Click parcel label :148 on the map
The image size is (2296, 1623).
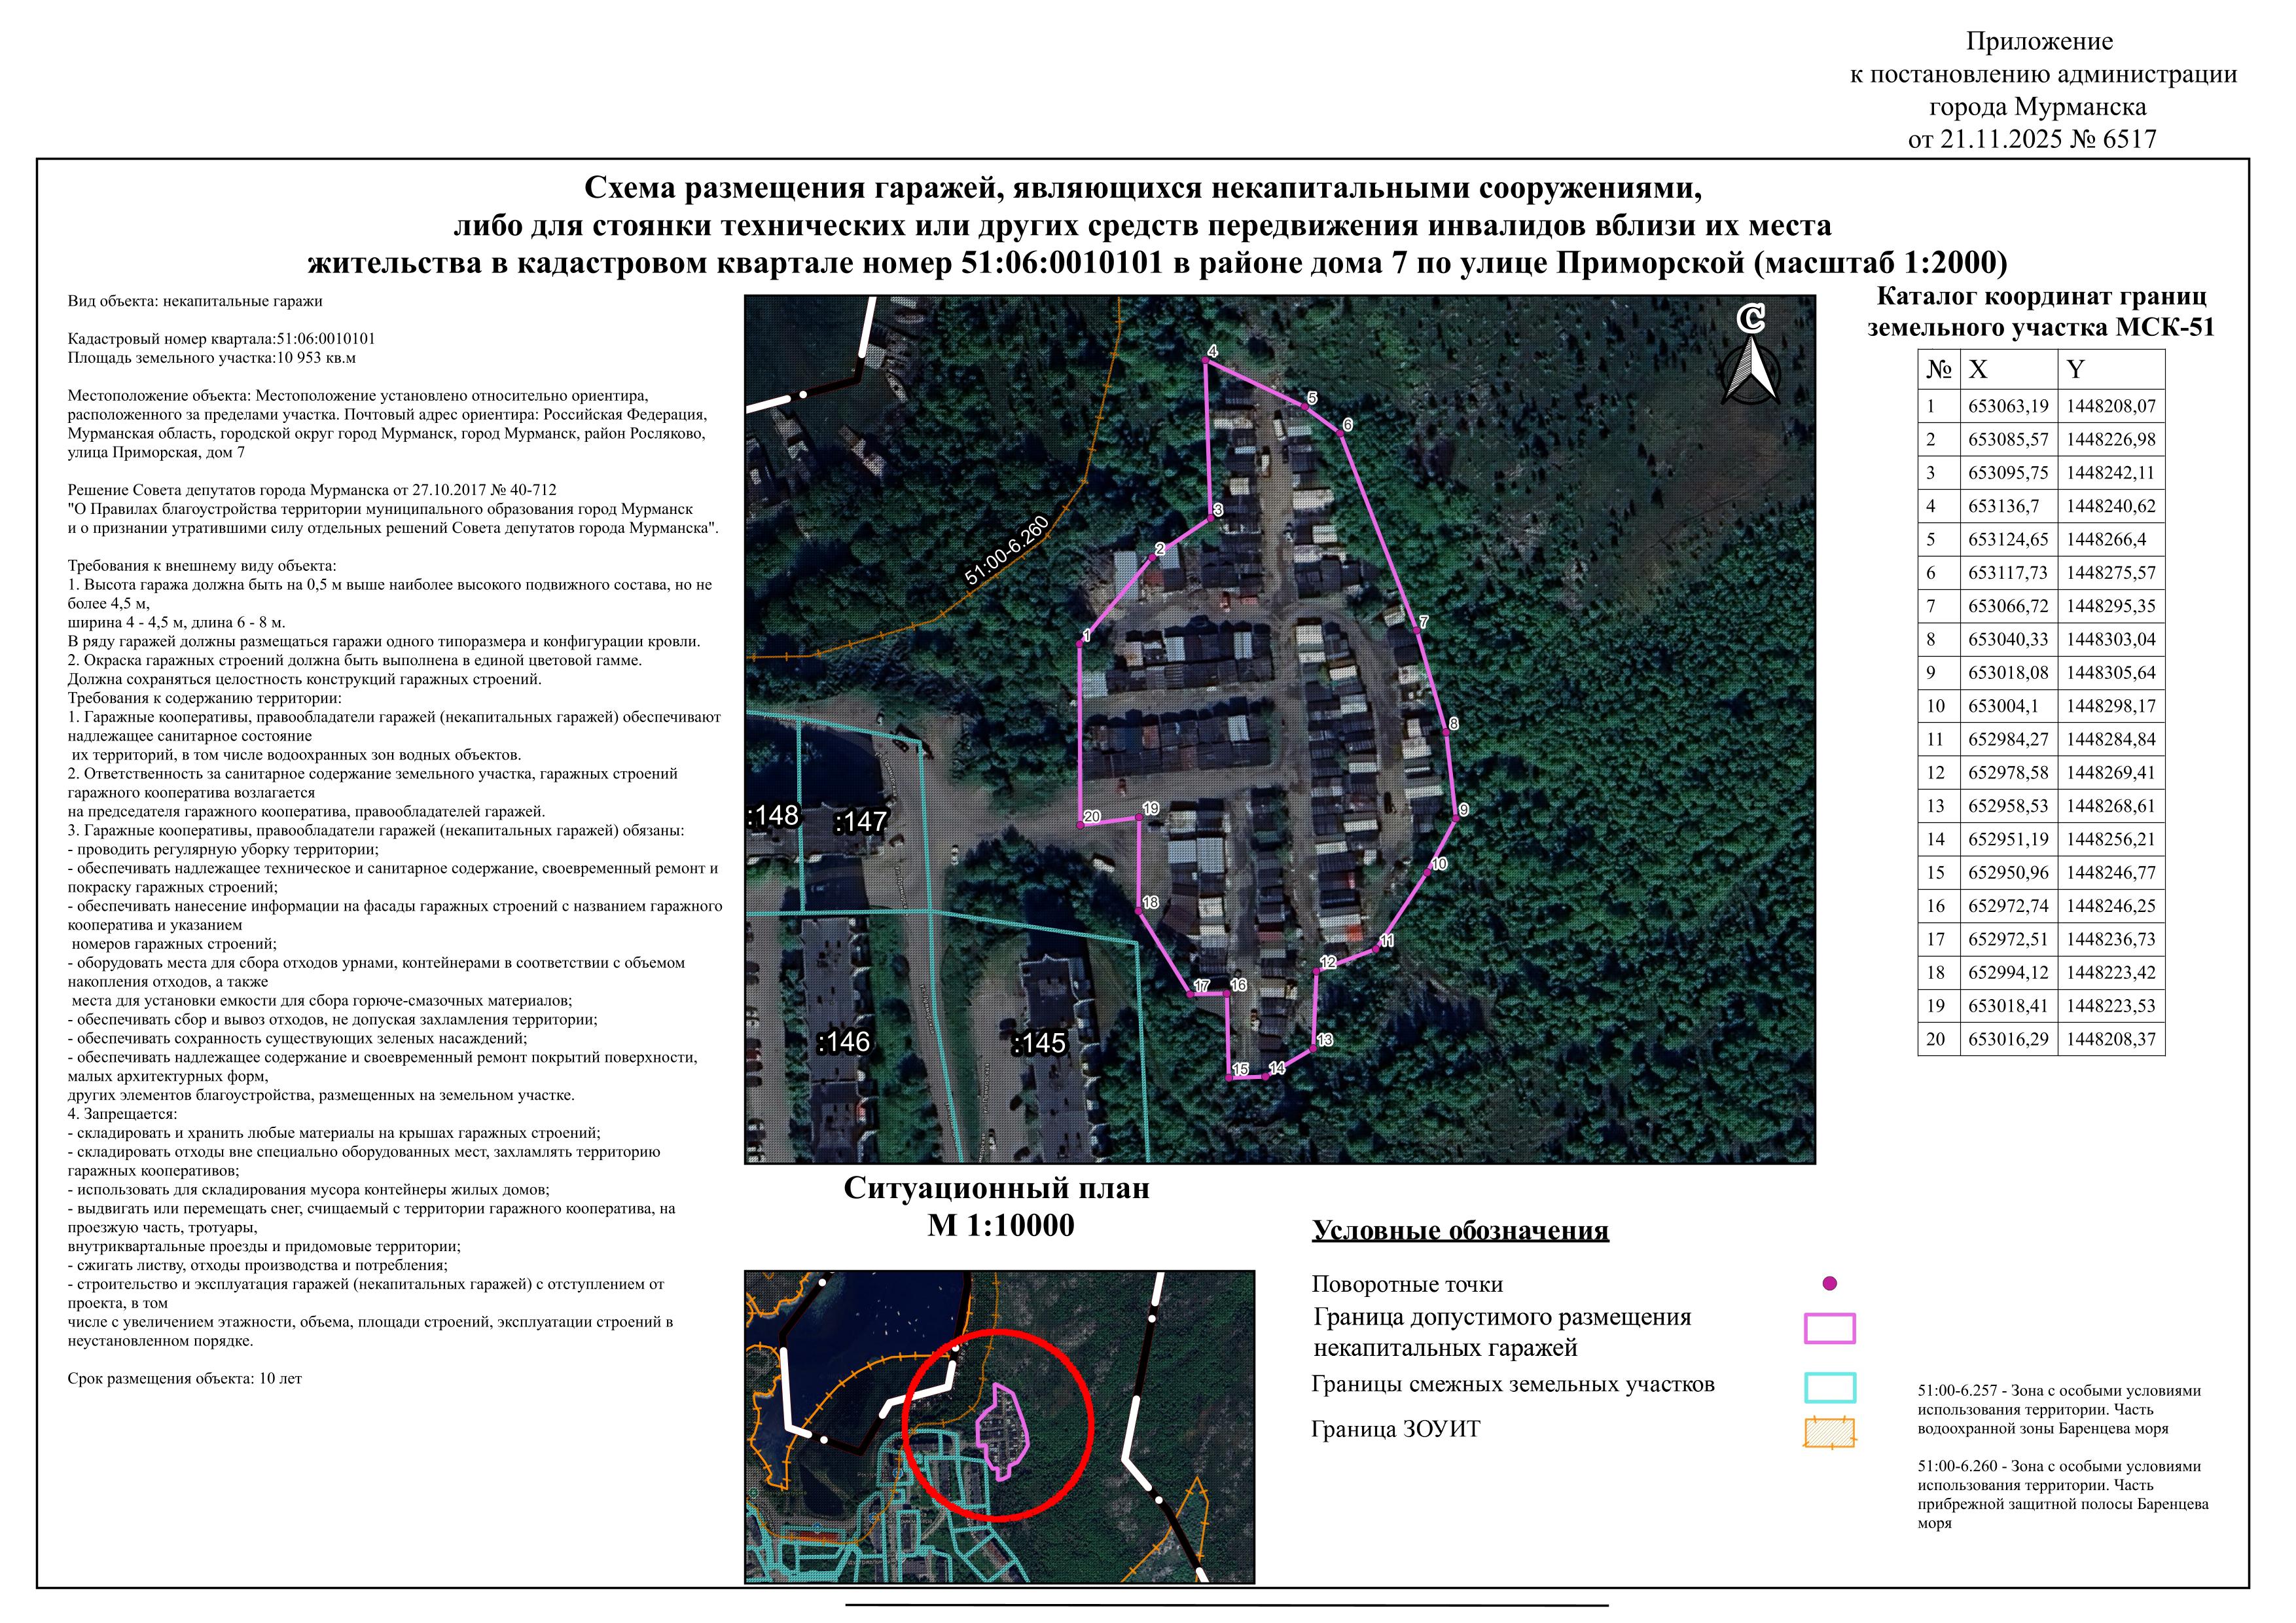(x=773, y=816)
